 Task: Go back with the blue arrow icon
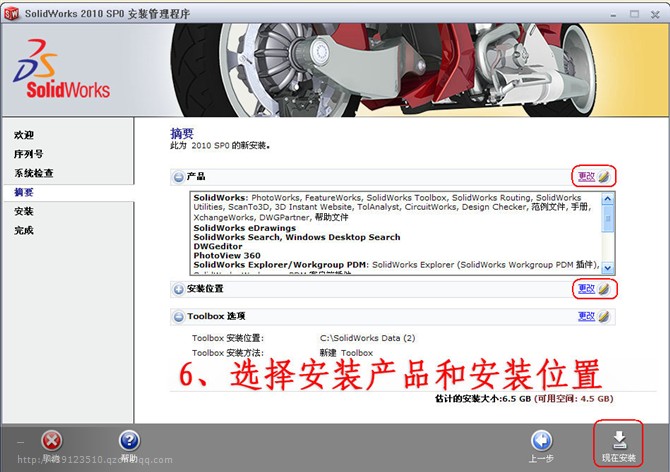tap(541, 441)
